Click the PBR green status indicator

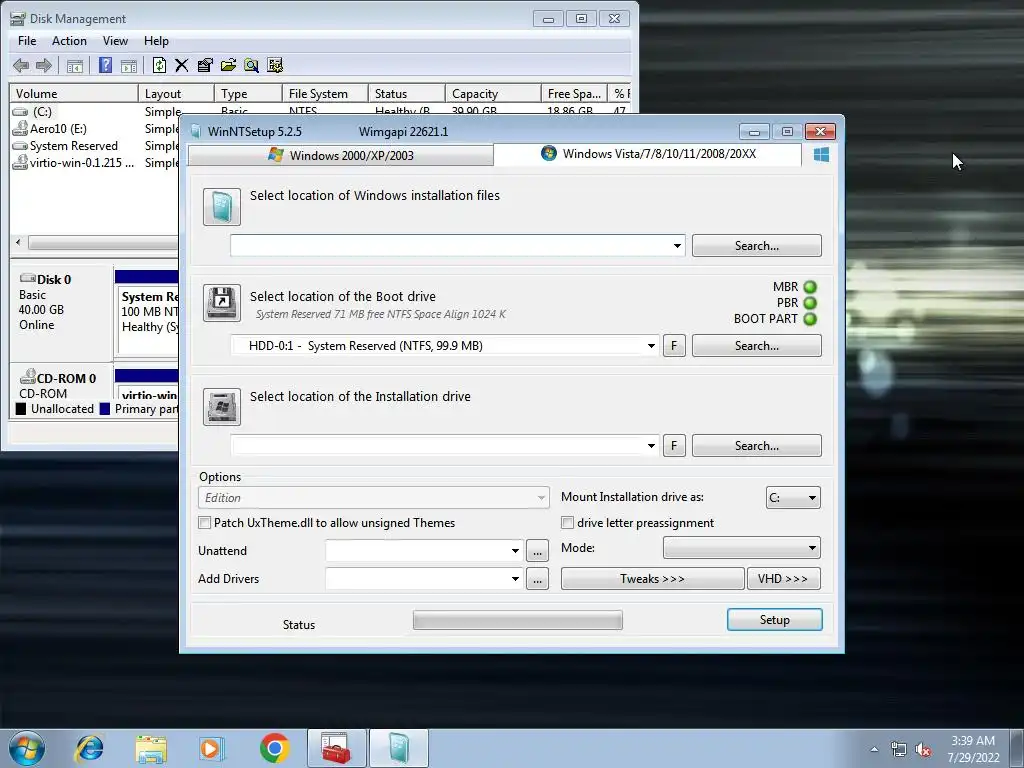pos(810,303)
